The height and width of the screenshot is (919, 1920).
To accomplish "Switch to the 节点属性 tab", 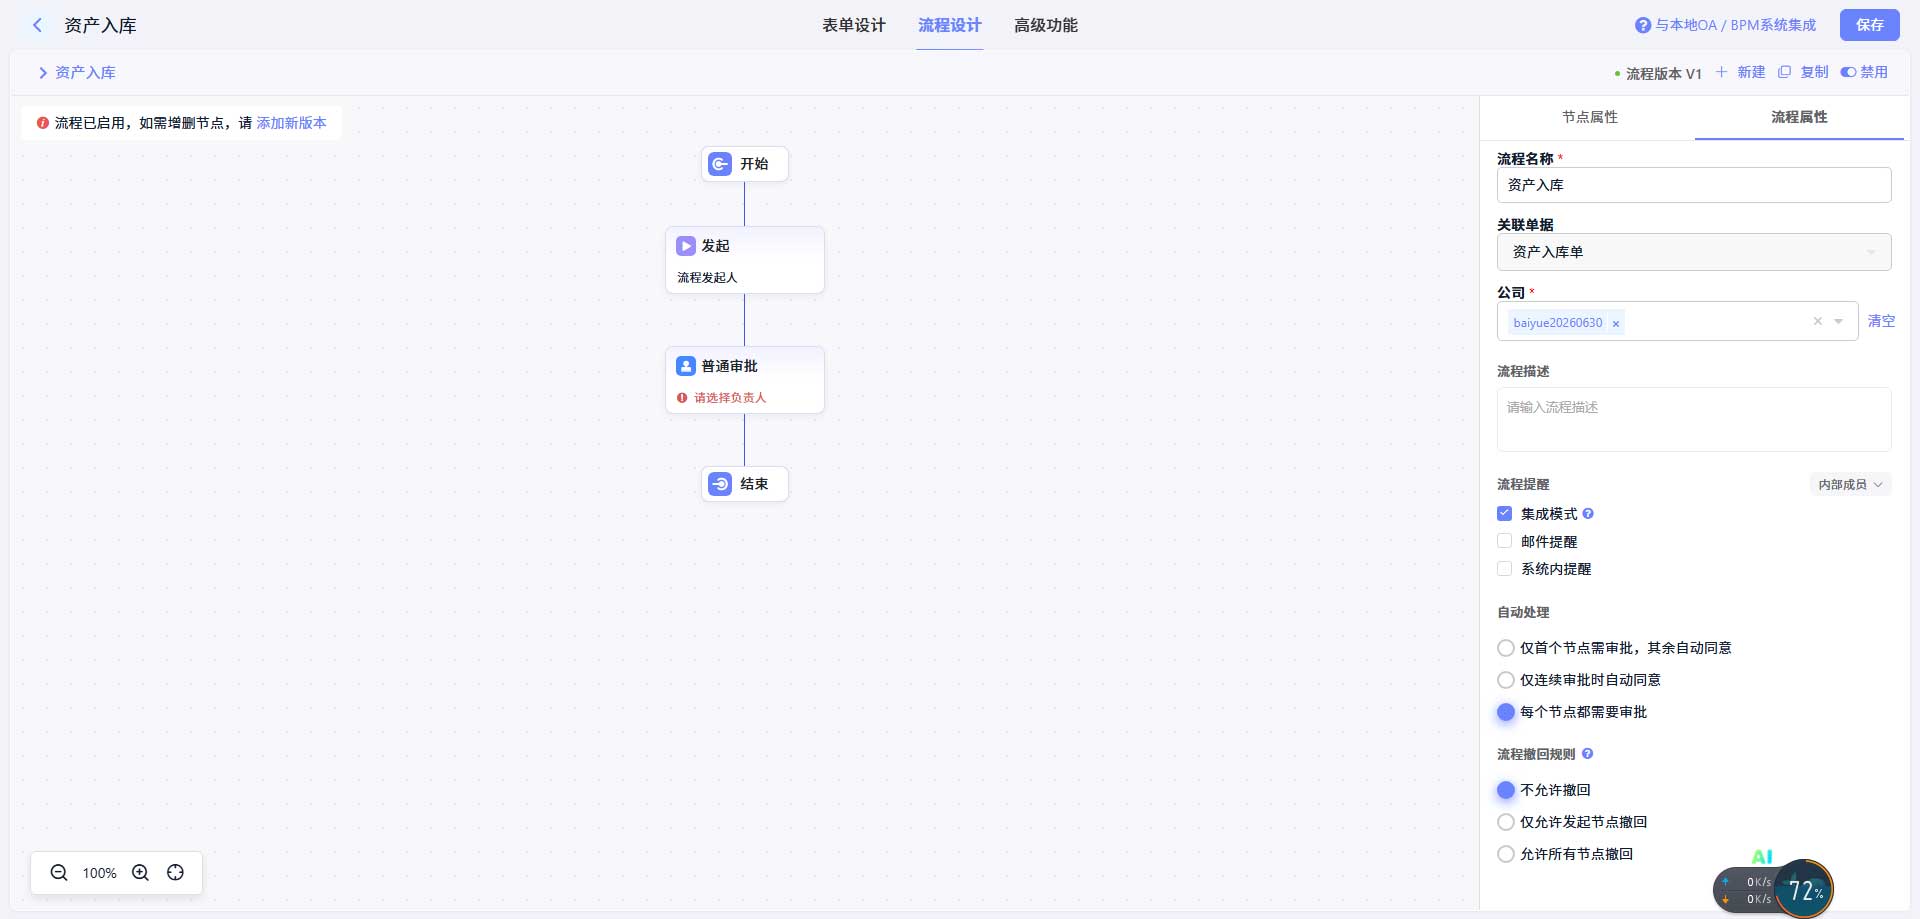I will [1590, 117].
